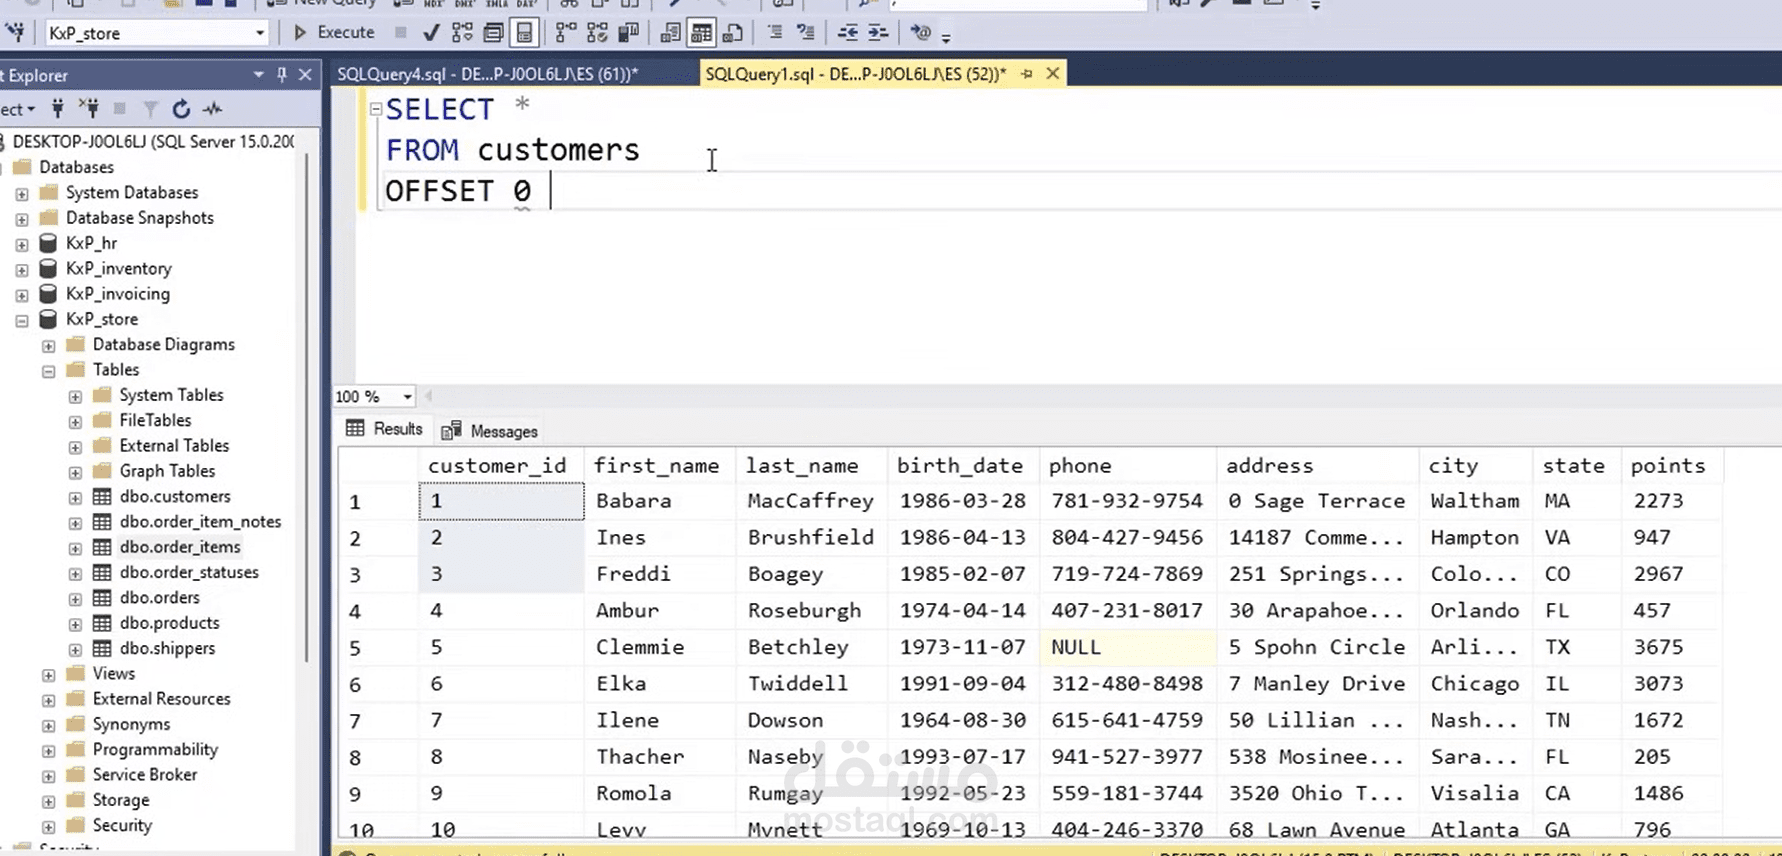Screen dimensions: 1782x856
Task: Uncomment the selected lines
Action: 805,33
